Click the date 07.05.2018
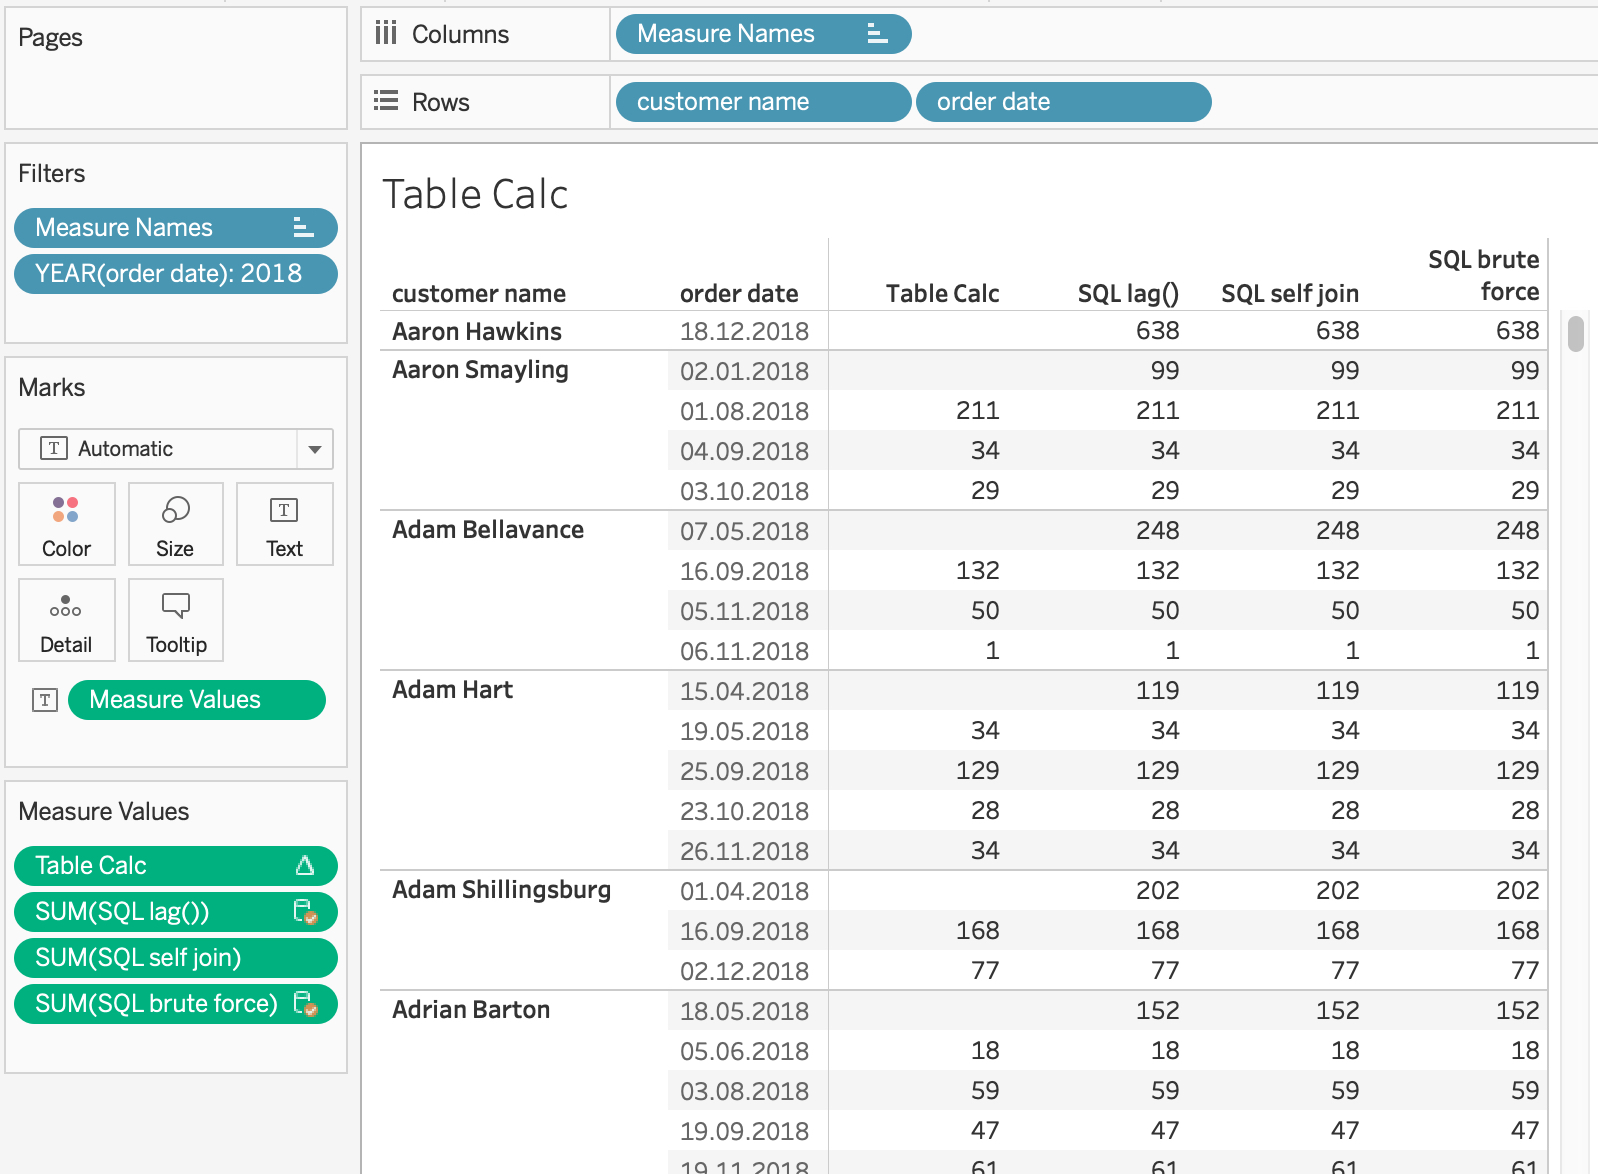The width and height of the screenshot is (1598, 1174). (744, 531)
